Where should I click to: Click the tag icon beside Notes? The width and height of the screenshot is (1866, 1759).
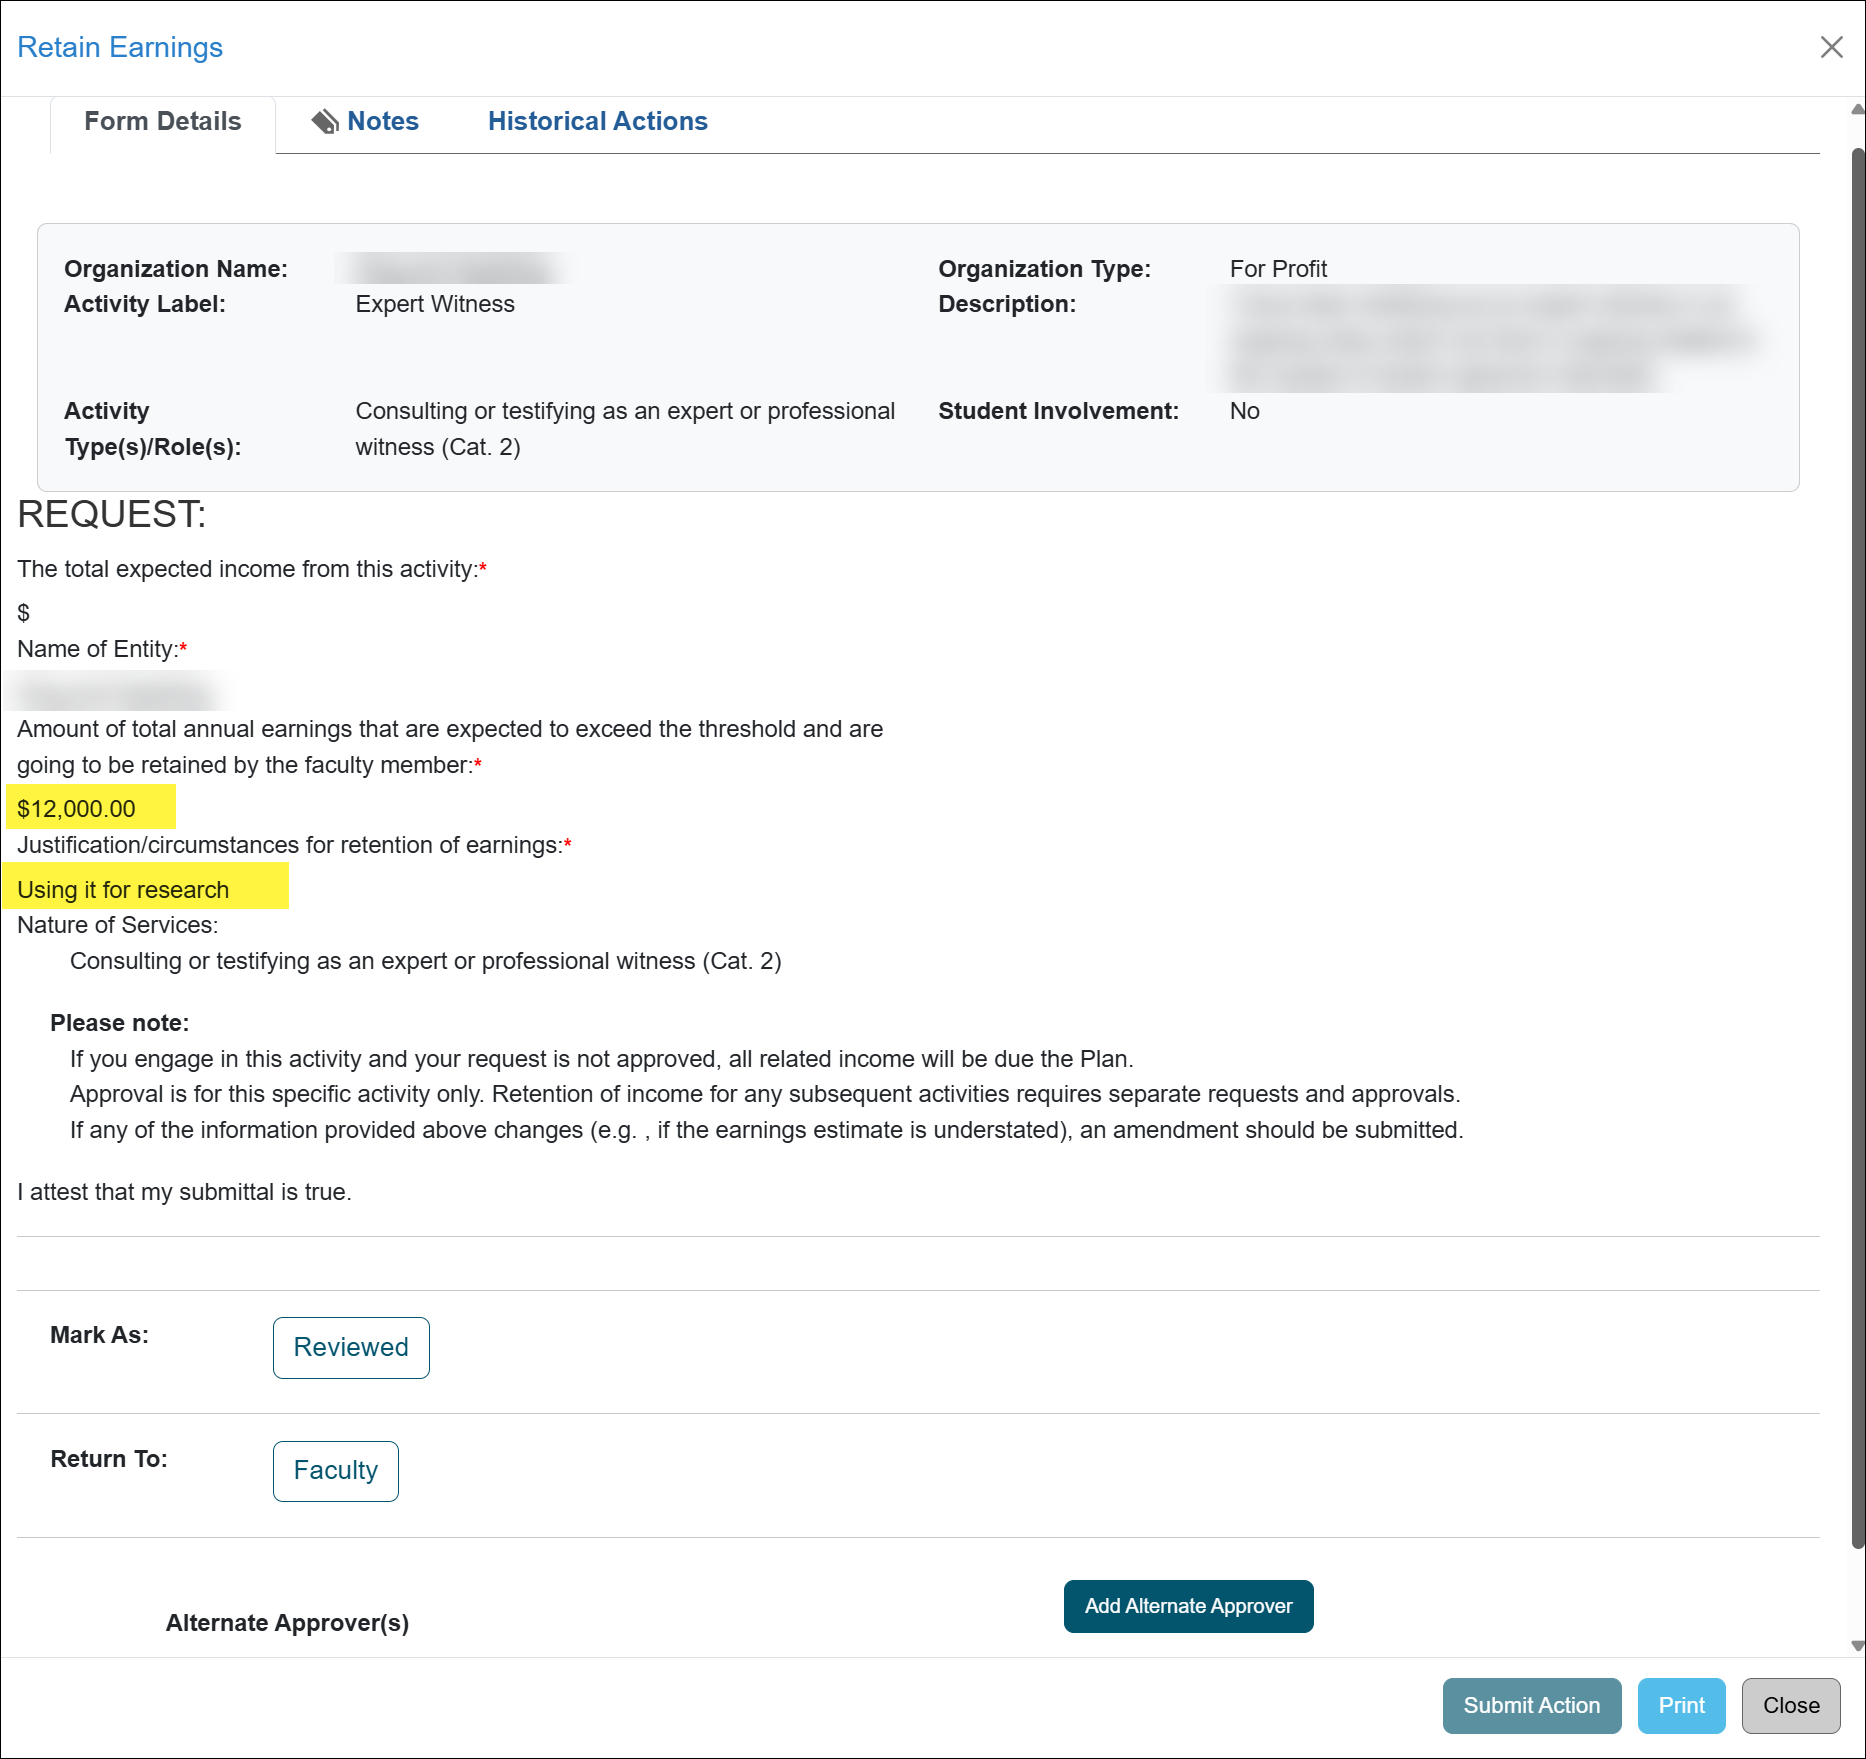(325, 122)
